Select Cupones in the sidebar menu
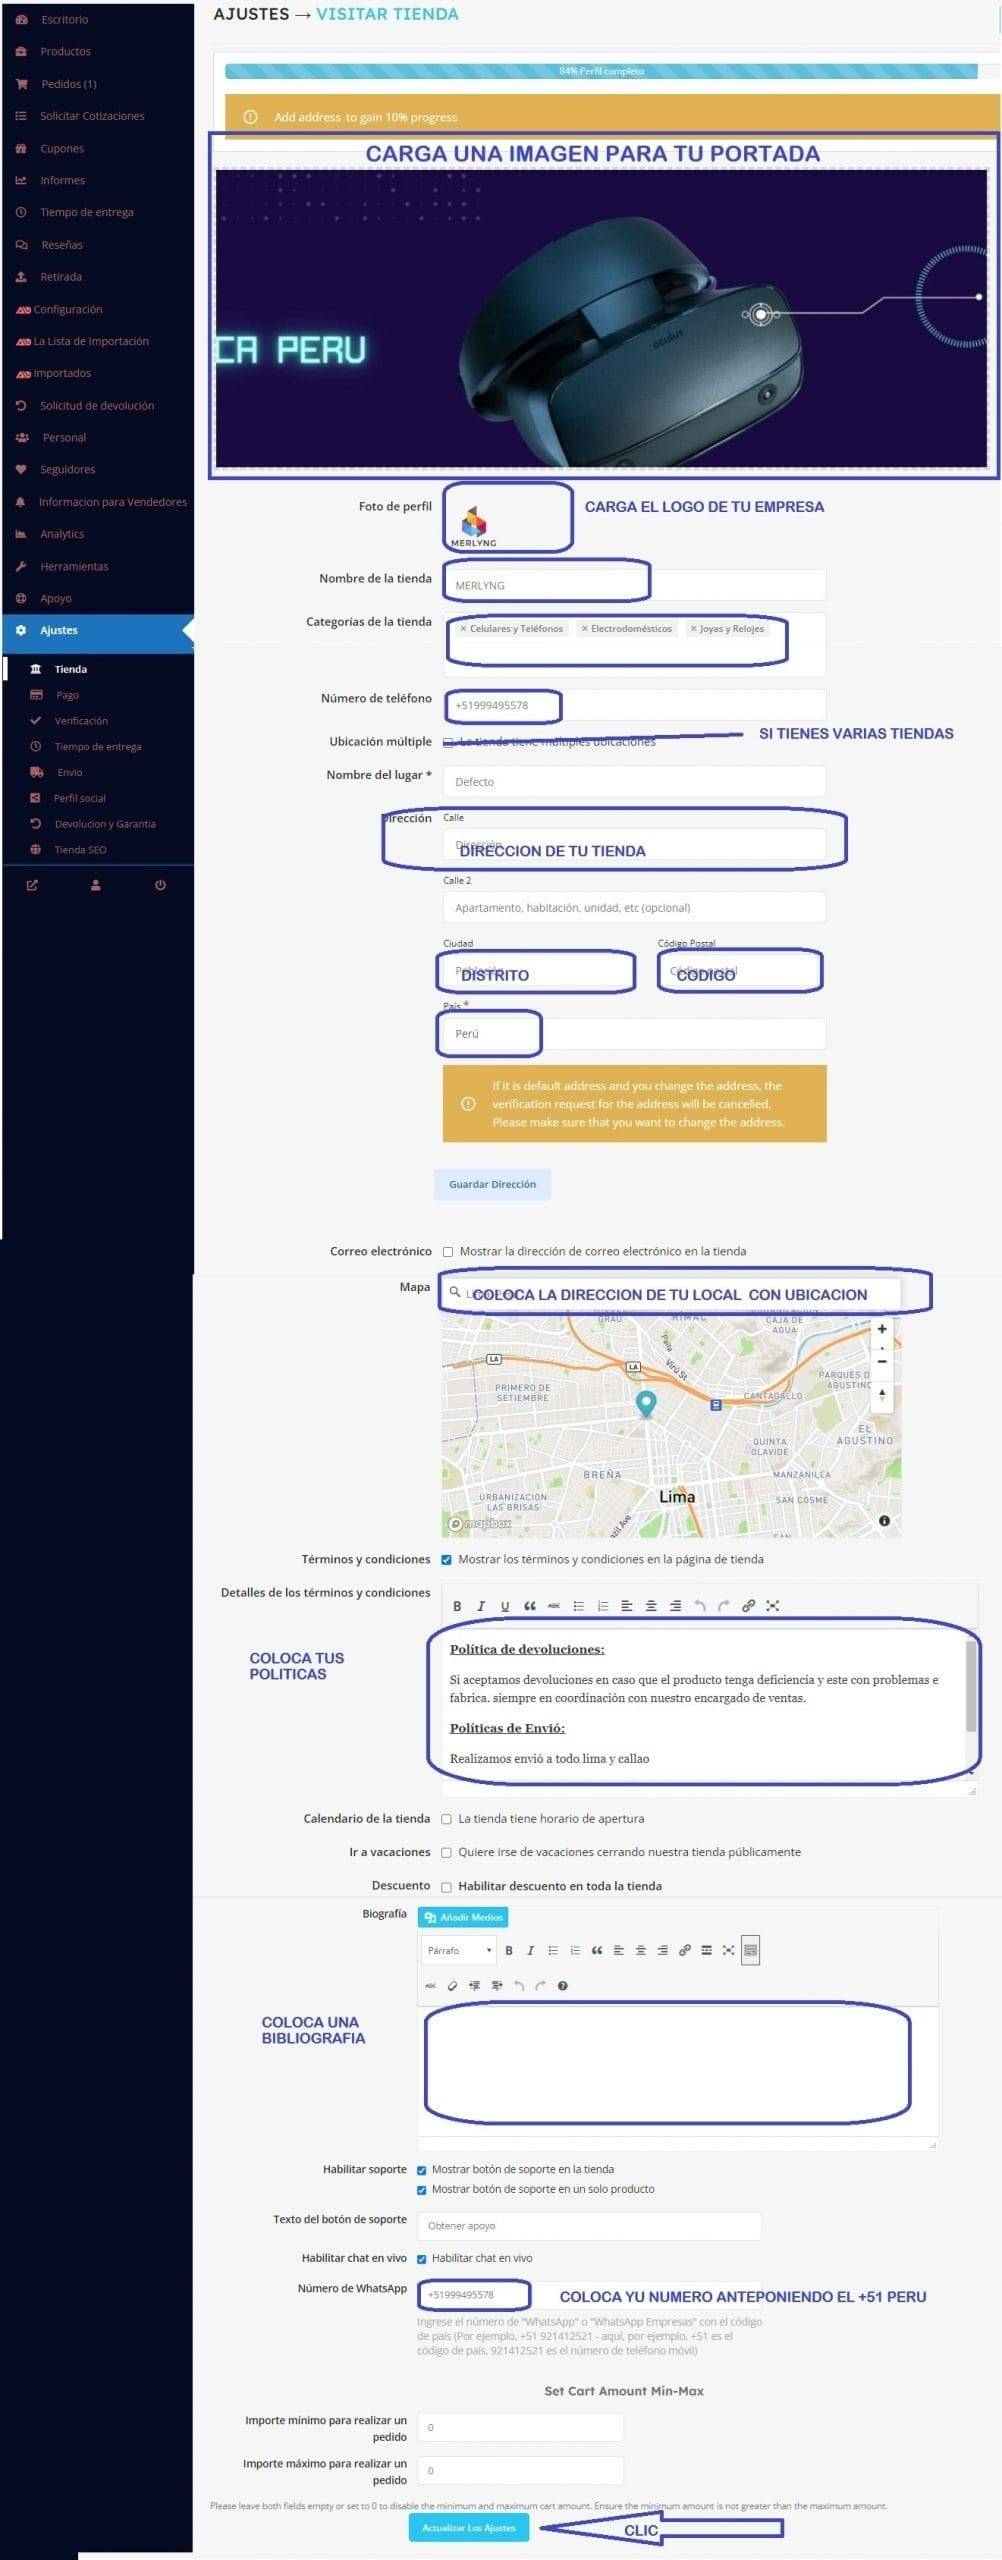Image resolution: width=1002 pixels, height=2560 pixels. [x=62, y=148]
